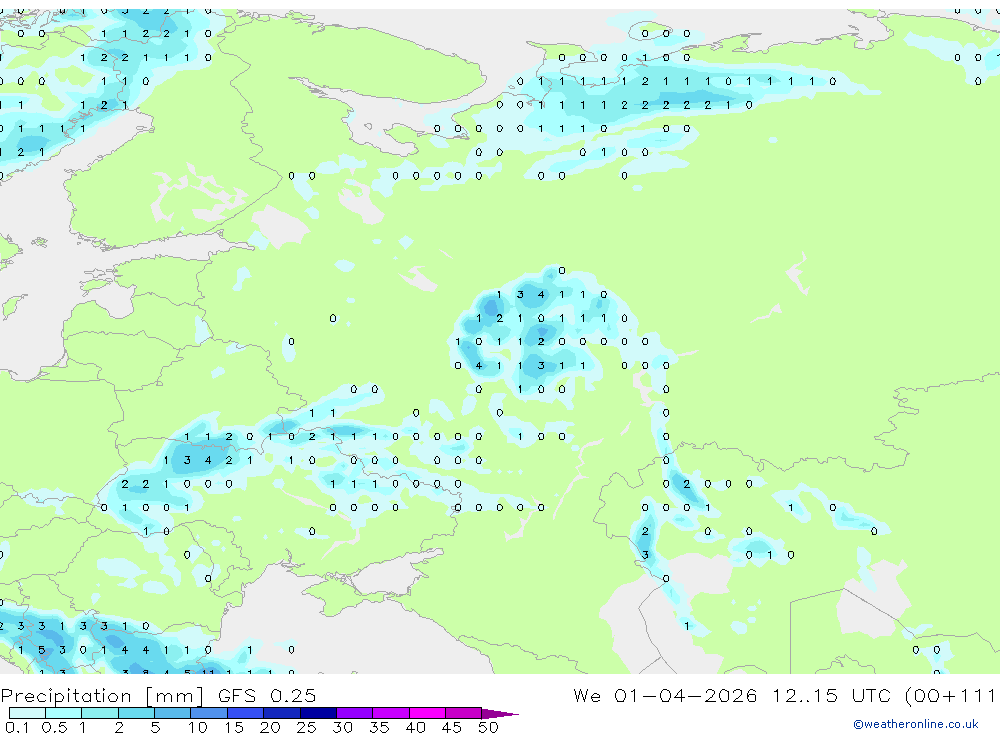
Task: Click the "(00+111" forecast run text
Action: (950, 696)
